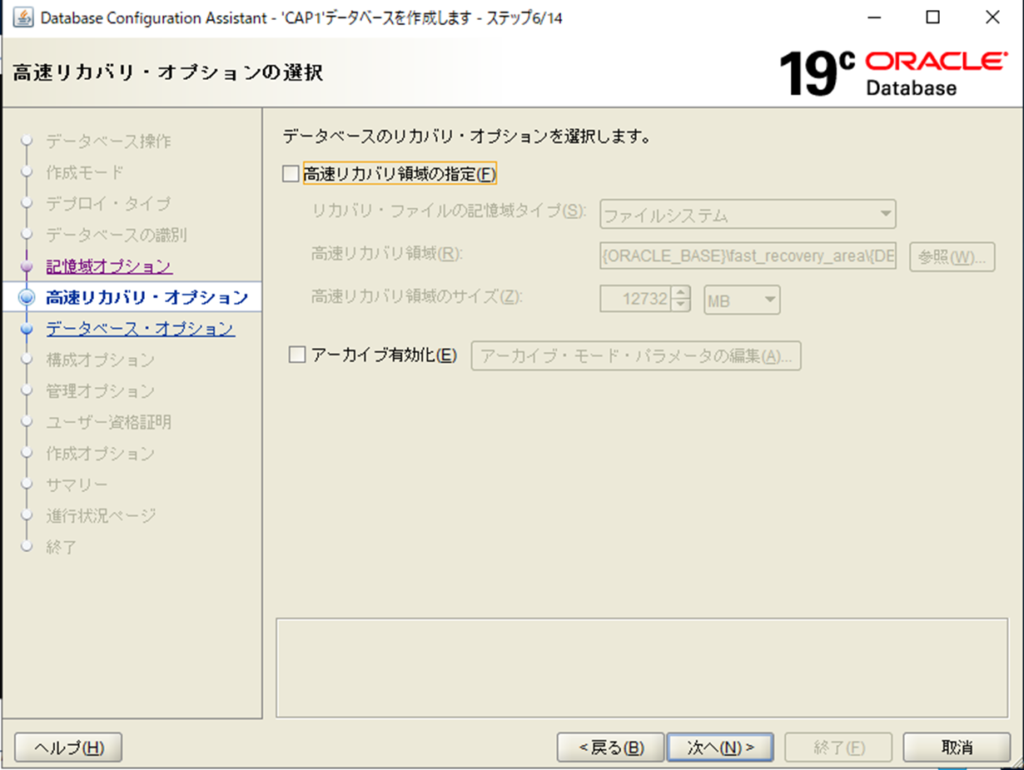Cancel the wizard with 取消 button

956,747
